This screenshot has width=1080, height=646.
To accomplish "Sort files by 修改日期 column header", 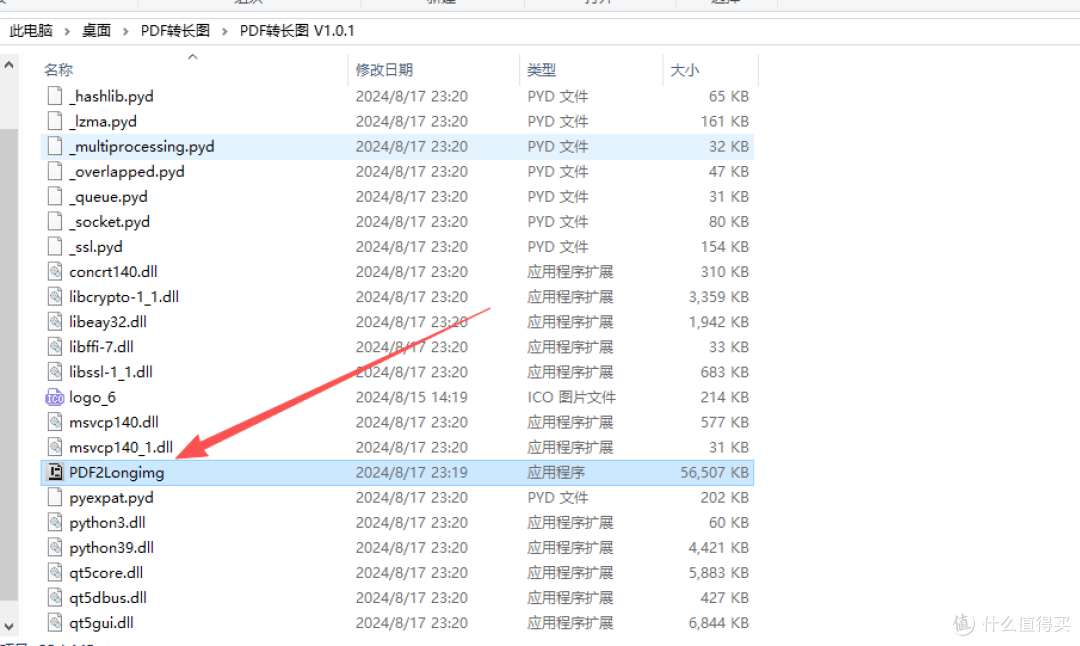I will point(384,70).
